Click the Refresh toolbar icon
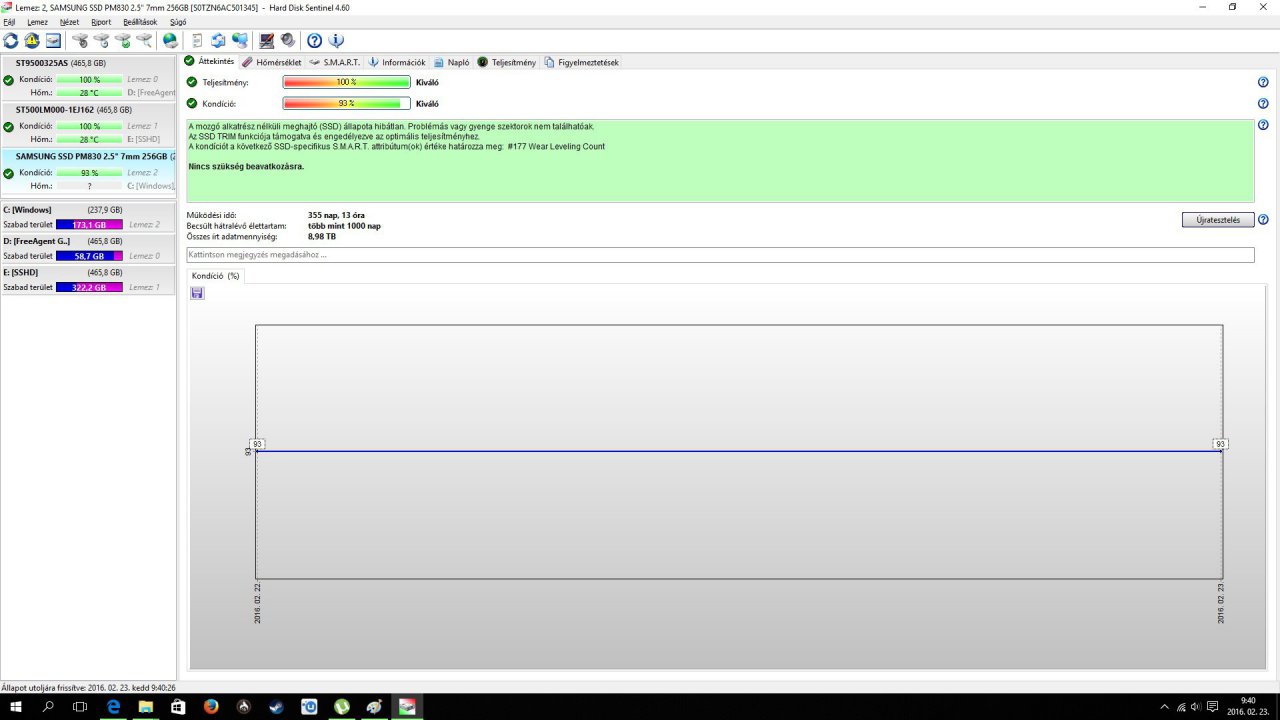Image resolution: width=1280 pixels, height=720 pixels. 11,40
